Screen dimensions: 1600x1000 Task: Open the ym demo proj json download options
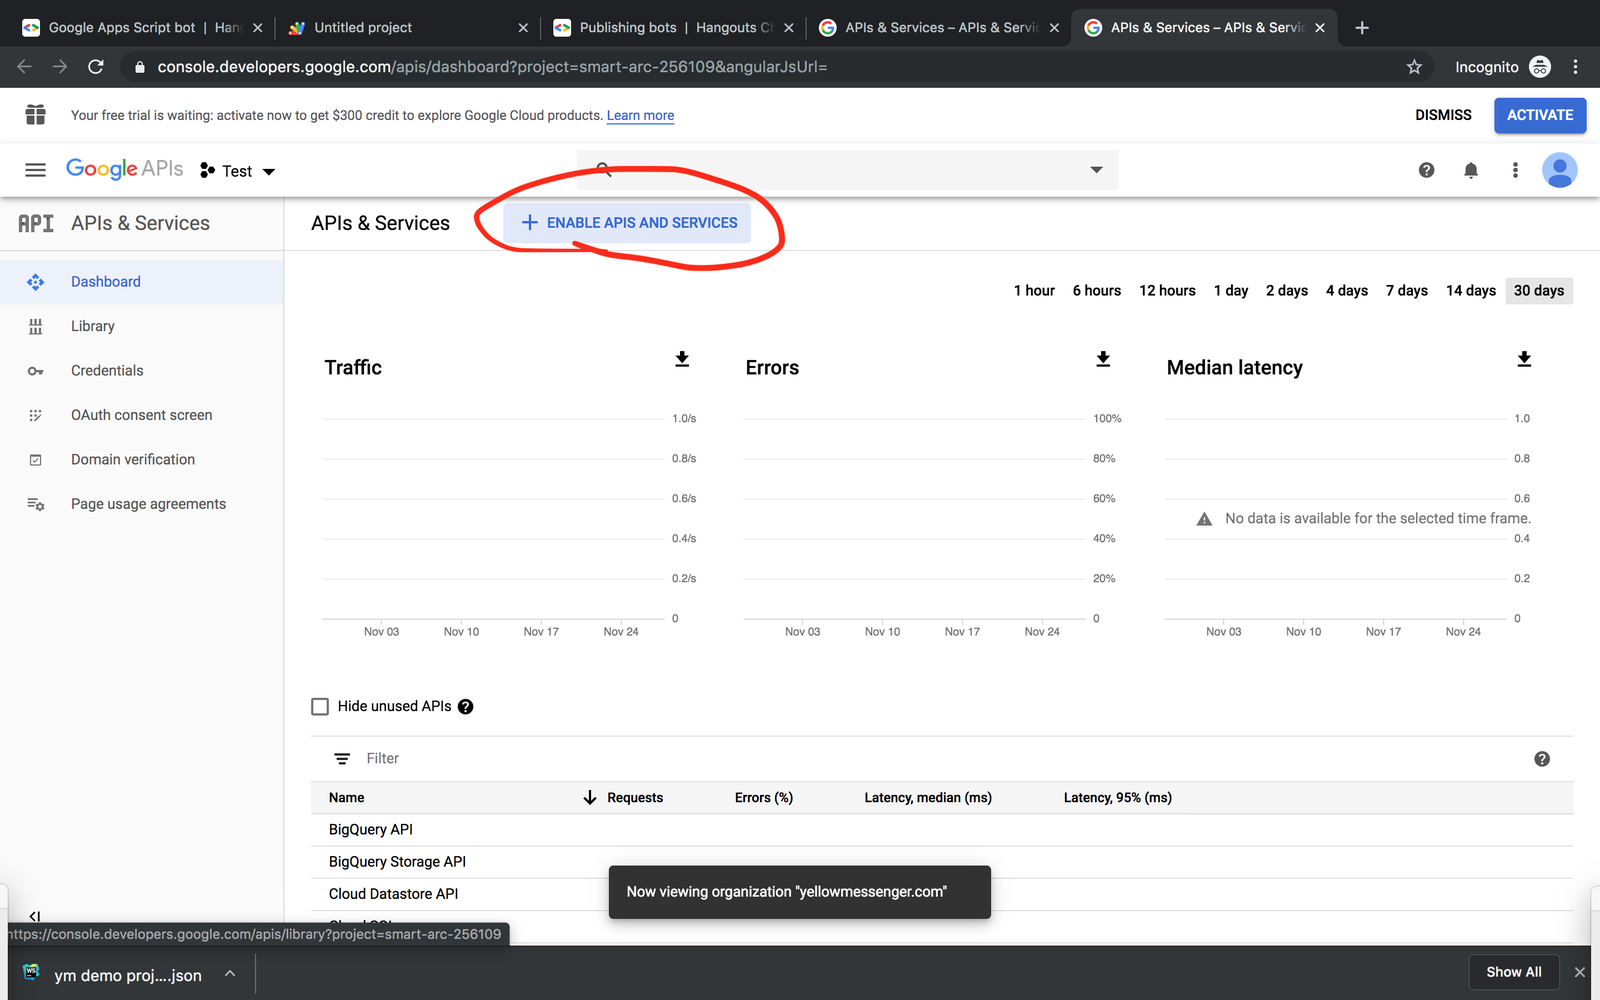coord(230,973)
